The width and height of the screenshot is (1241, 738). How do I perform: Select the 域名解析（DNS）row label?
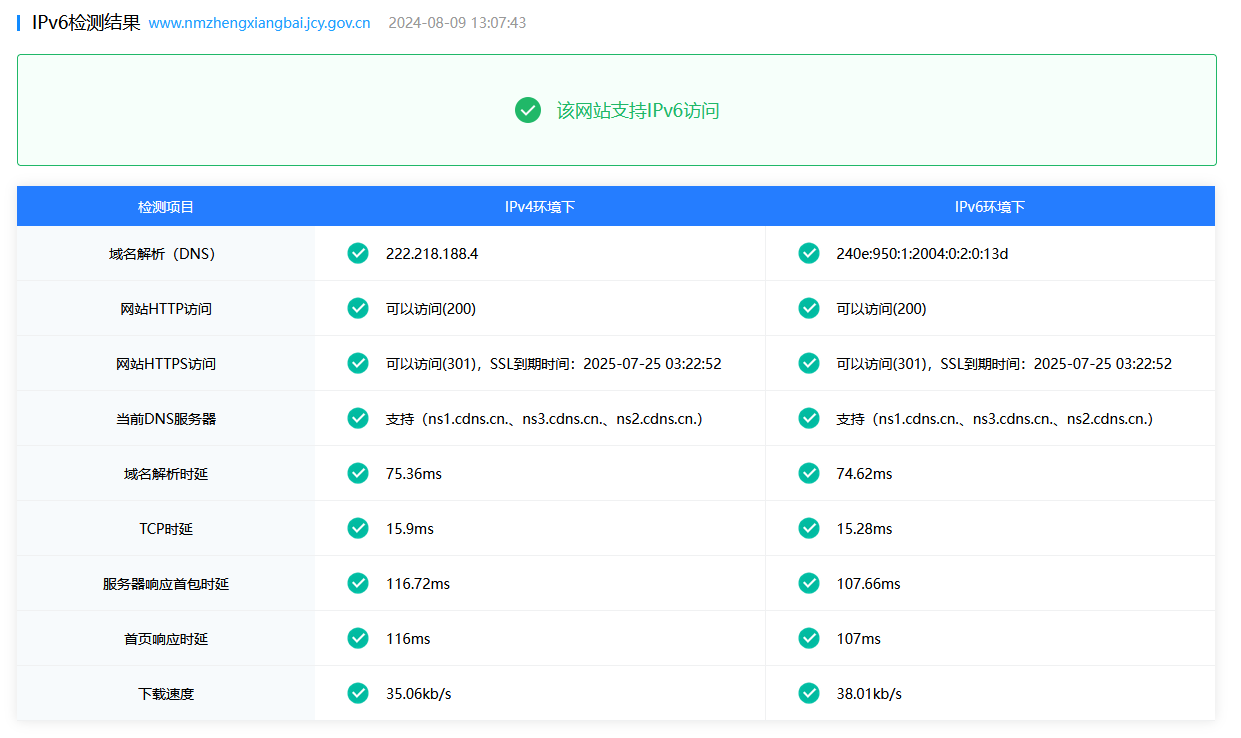pyautogui.click(x=166, y=254)
